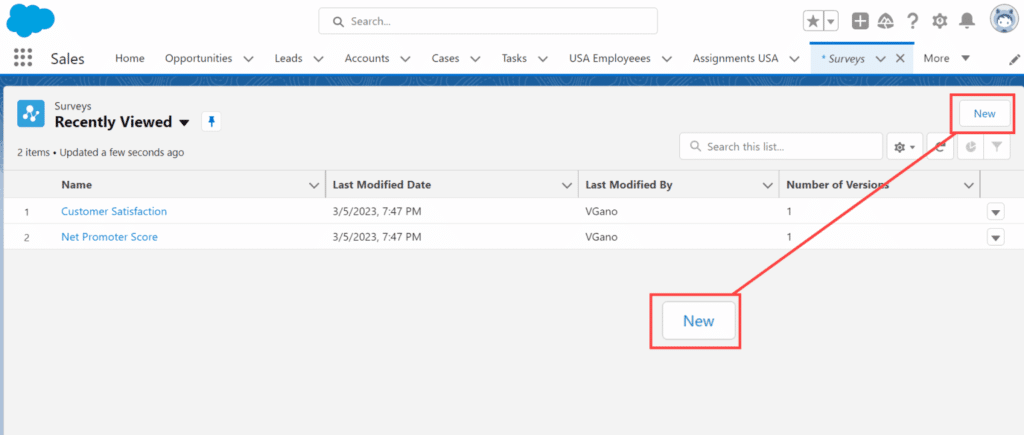Open the Net Promoter Score survey

tap(109, 237)
